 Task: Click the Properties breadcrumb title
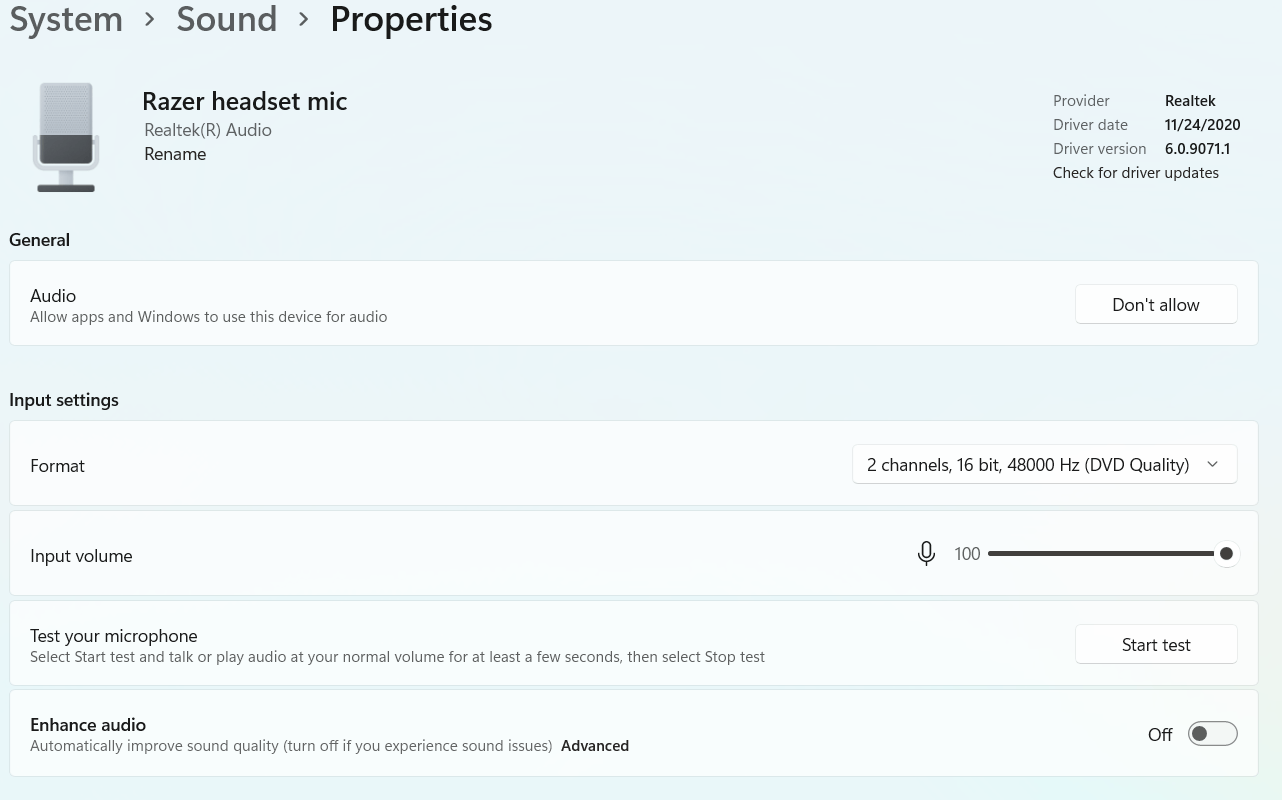tap(411, 19)
